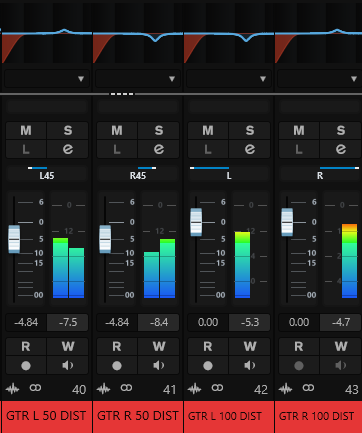Toggle Listen on GTR R 100 DIST

pos(299,149)
